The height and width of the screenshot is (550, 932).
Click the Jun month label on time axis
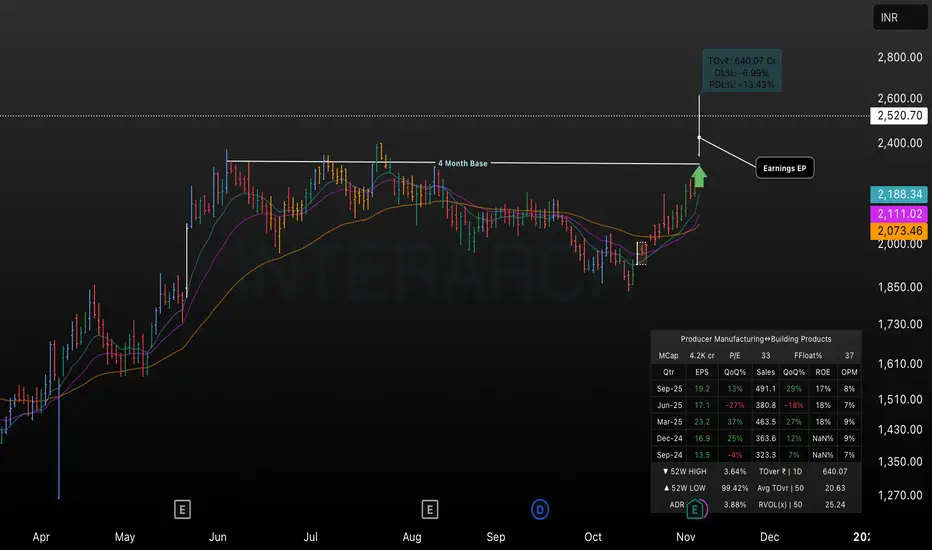pyautogui.click(x=216, y=537)
